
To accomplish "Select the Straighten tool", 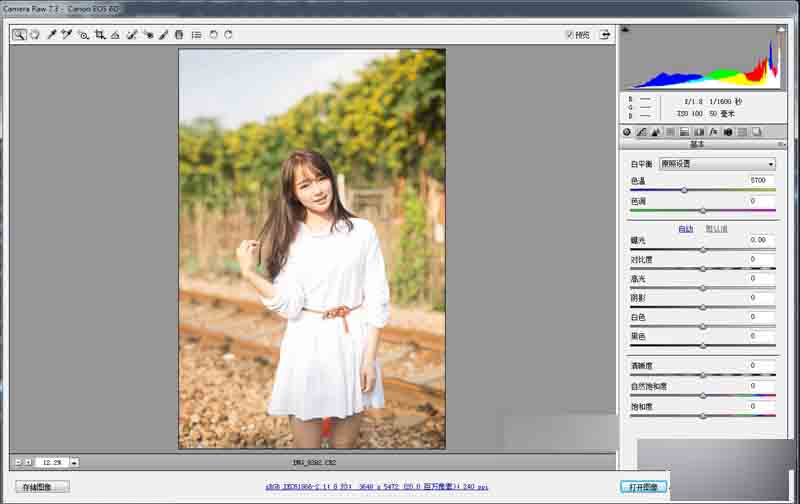I will pyautogui.click(x=115, y=35).
